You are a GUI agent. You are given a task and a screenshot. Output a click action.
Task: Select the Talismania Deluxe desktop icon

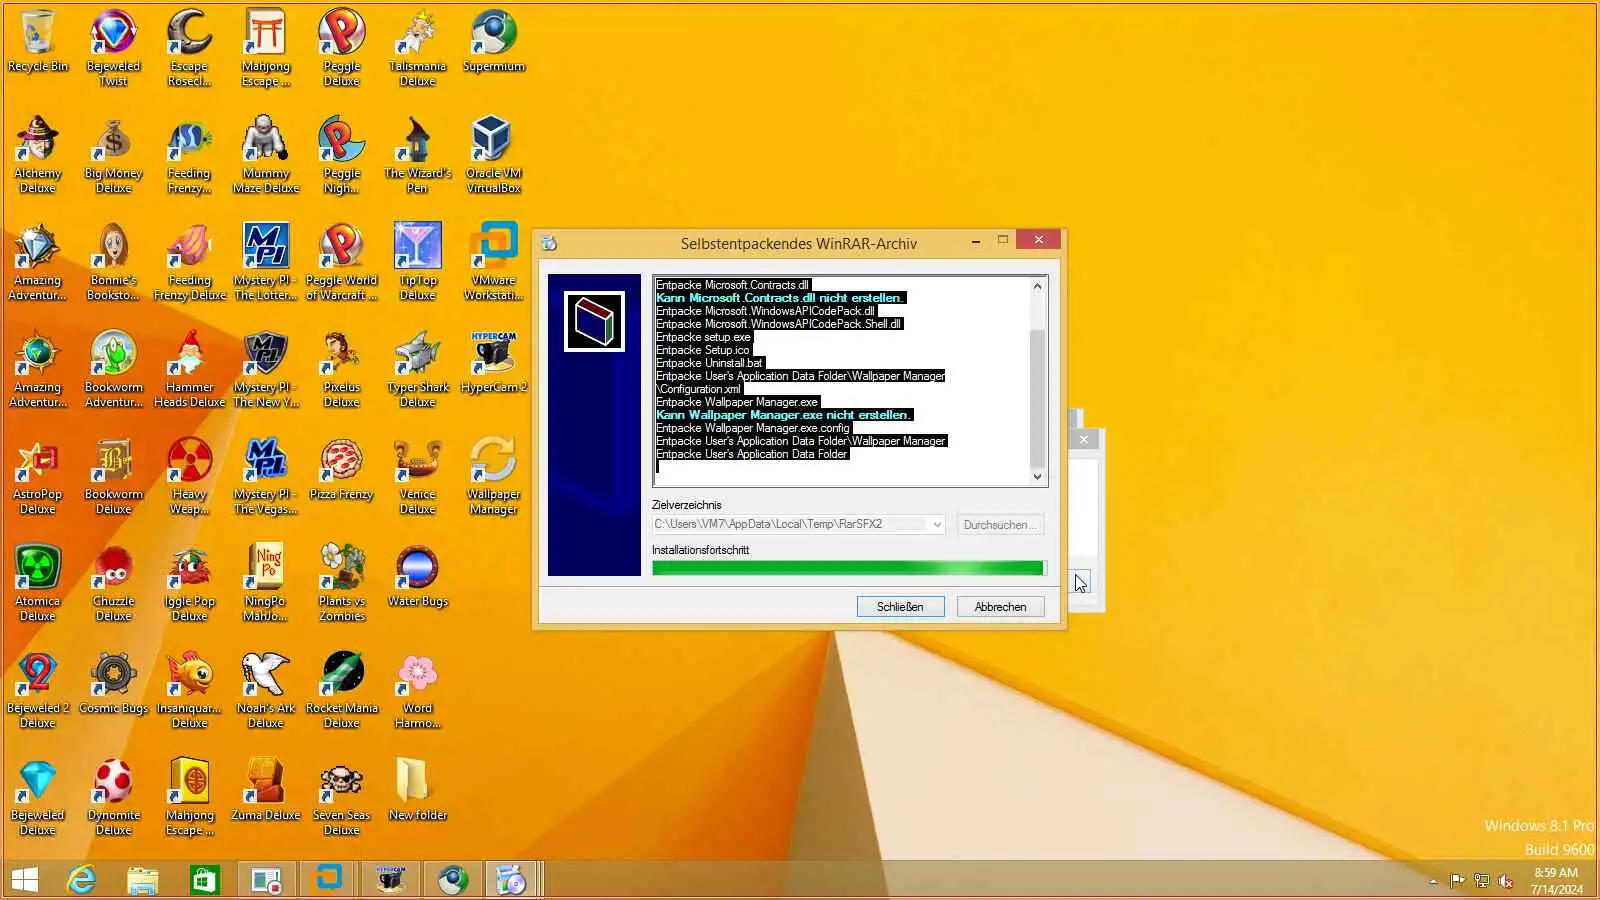pyautogui.click(x=418, y=48)
